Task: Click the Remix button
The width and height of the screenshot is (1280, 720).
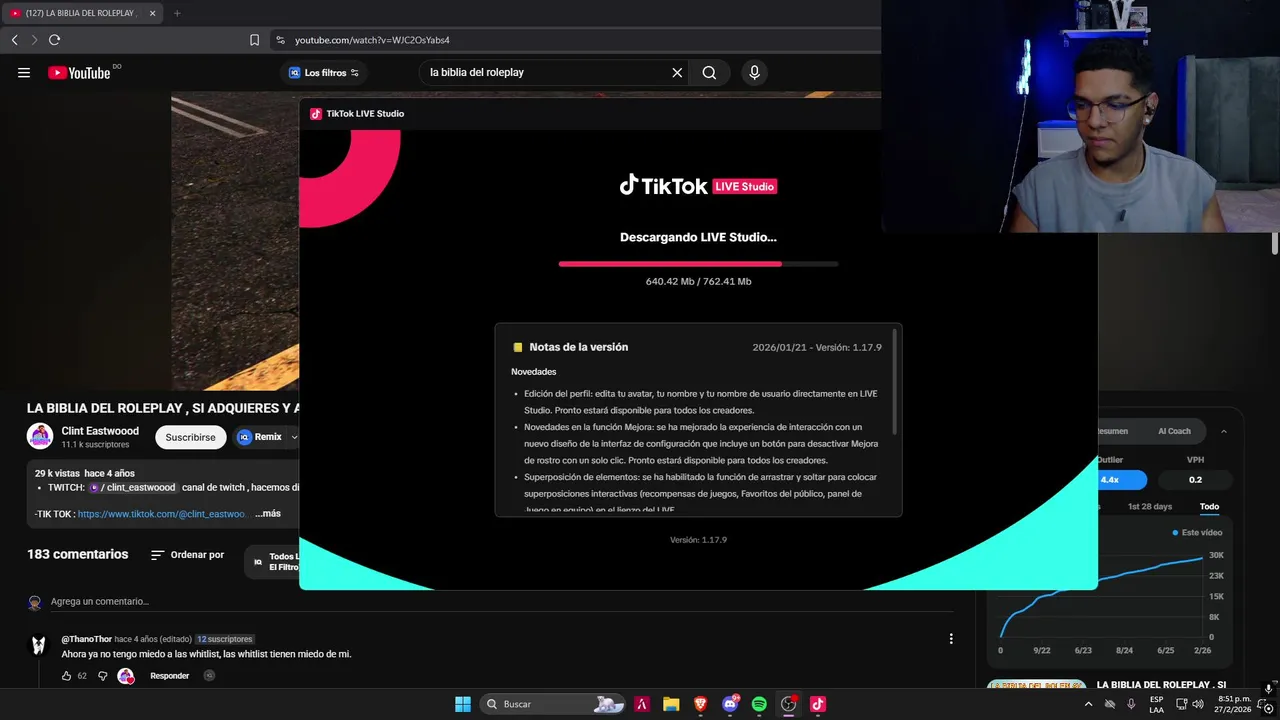Action: point(260,437)
